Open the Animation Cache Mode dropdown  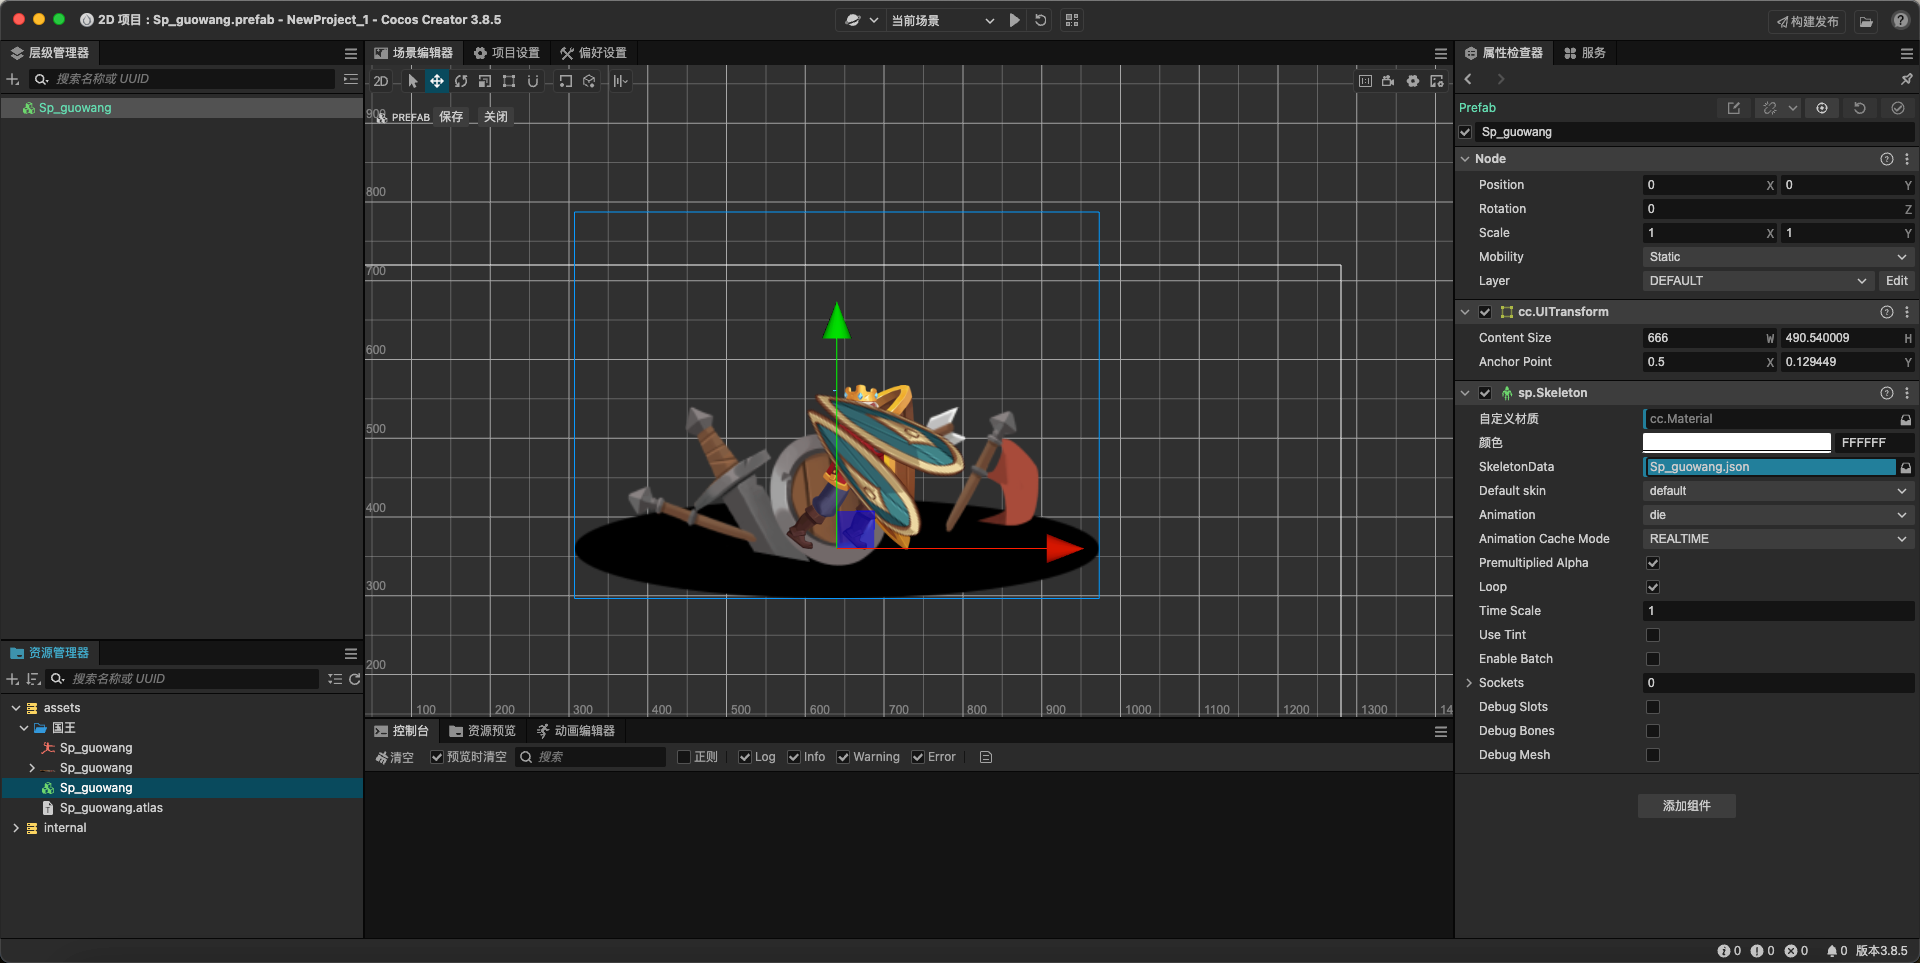1778,539
